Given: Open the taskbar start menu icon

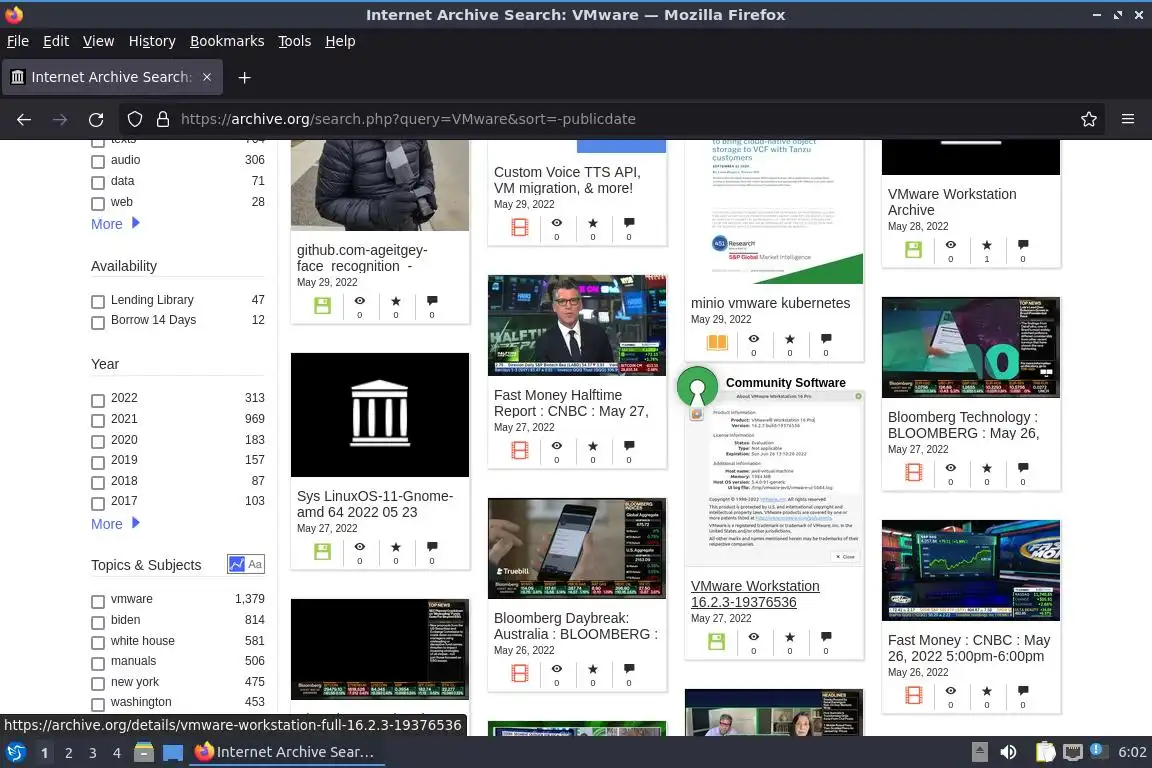Looking at the screenshot, I should pyautogui.click(x=15, y=752).
